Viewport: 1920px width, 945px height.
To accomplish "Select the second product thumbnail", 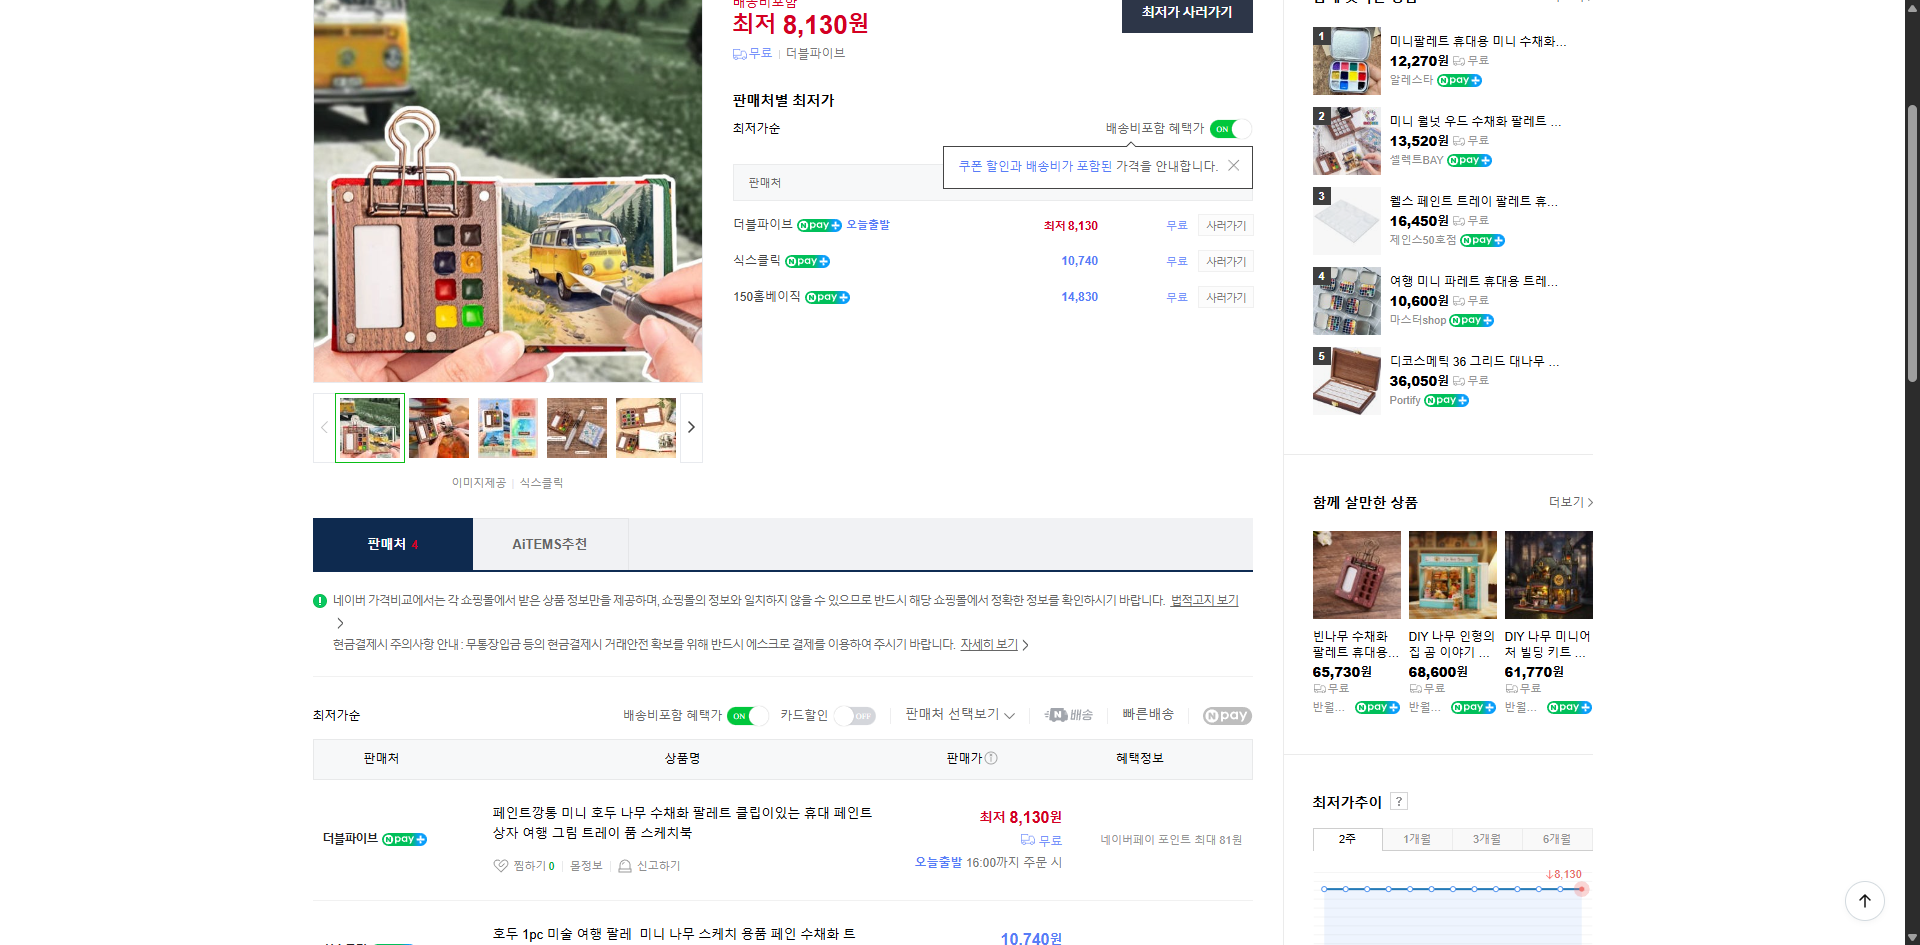I will coord(438,427).
